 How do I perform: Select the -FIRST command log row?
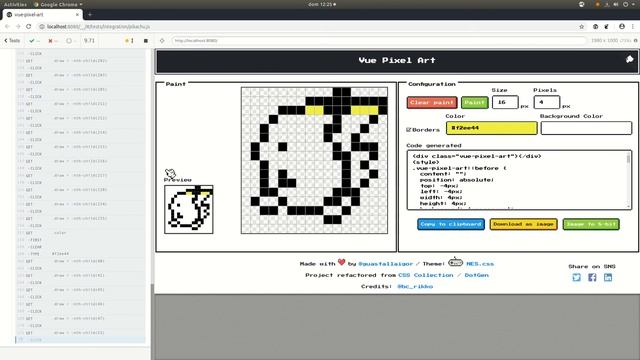pos(80,240)
